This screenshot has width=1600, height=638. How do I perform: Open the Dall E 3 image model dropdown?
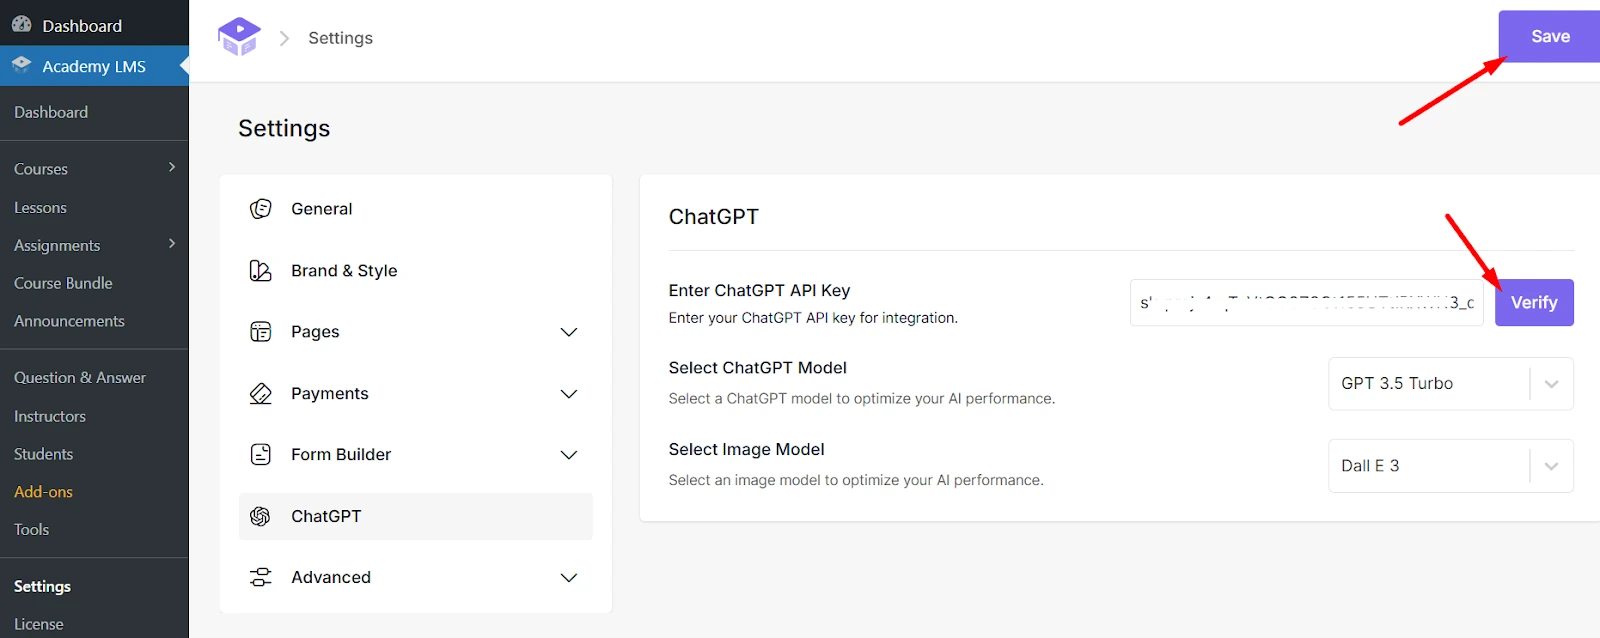[1451, 466]
